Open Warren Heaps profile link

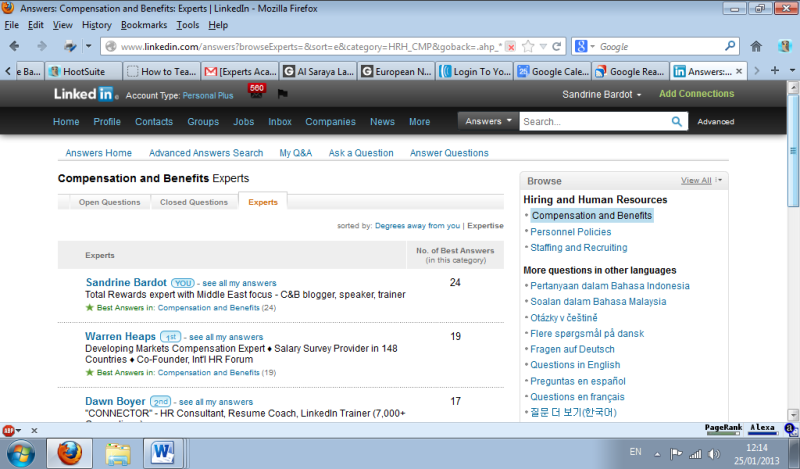coord(120,336)
